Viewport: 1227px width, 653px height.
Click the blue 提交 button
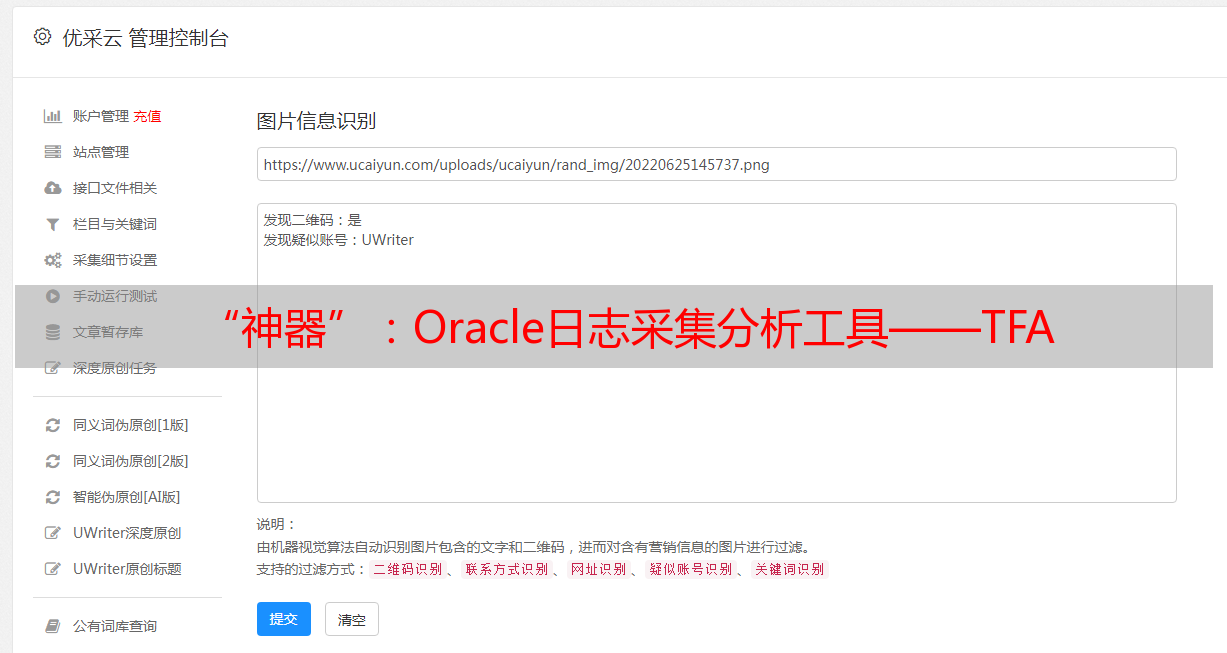point(284,619)
